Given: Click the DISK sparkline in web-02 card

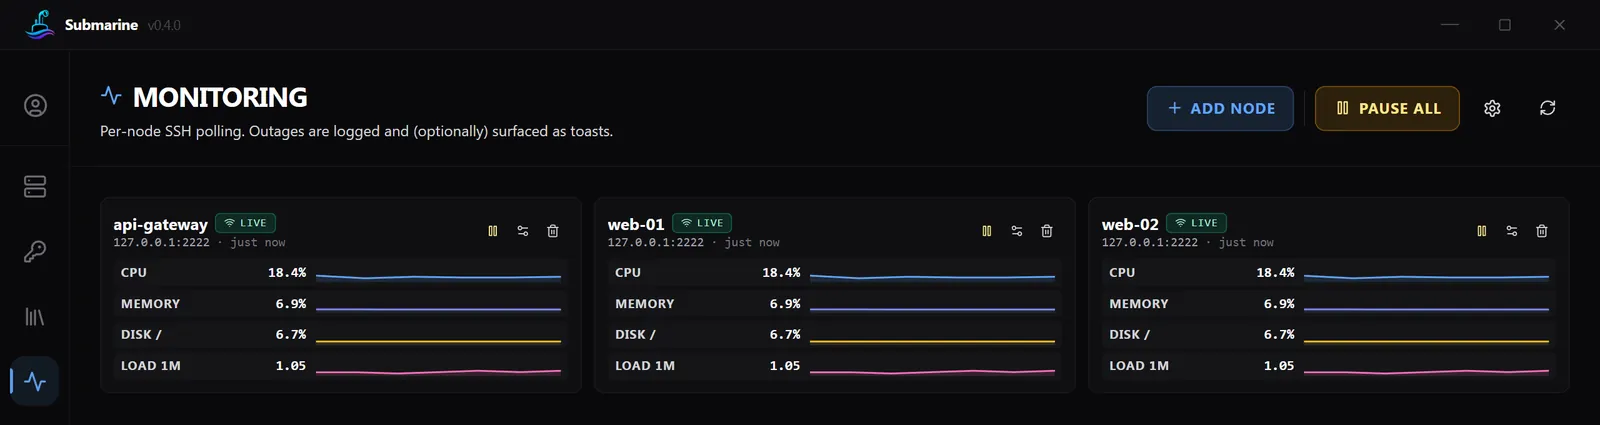Looking at the screenshot, I should (x=1426, y=340).
